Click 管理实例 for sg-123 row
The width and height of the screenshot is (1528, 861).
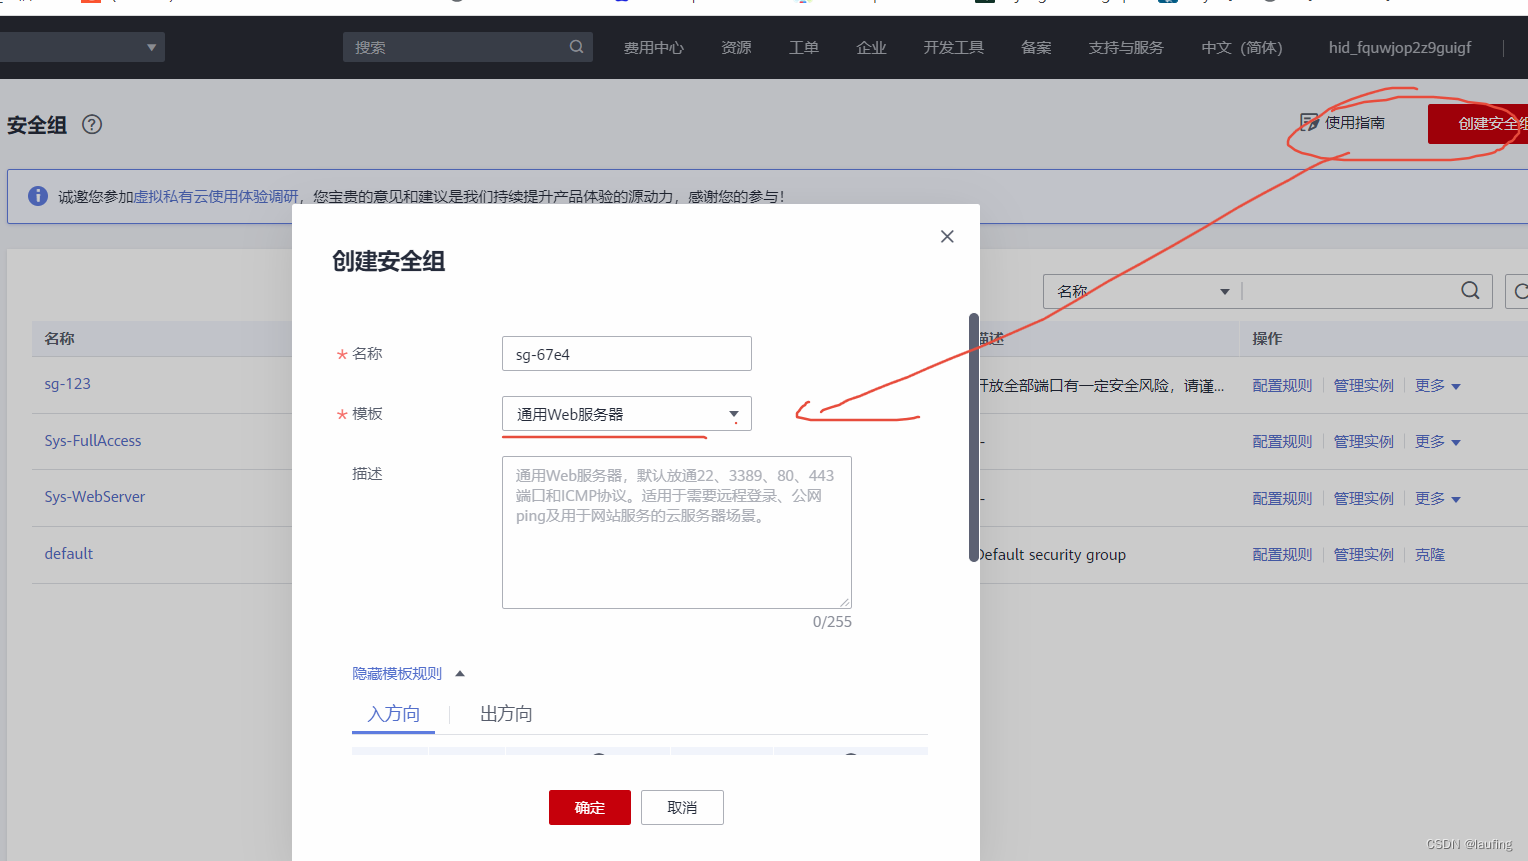(1363, 386)
